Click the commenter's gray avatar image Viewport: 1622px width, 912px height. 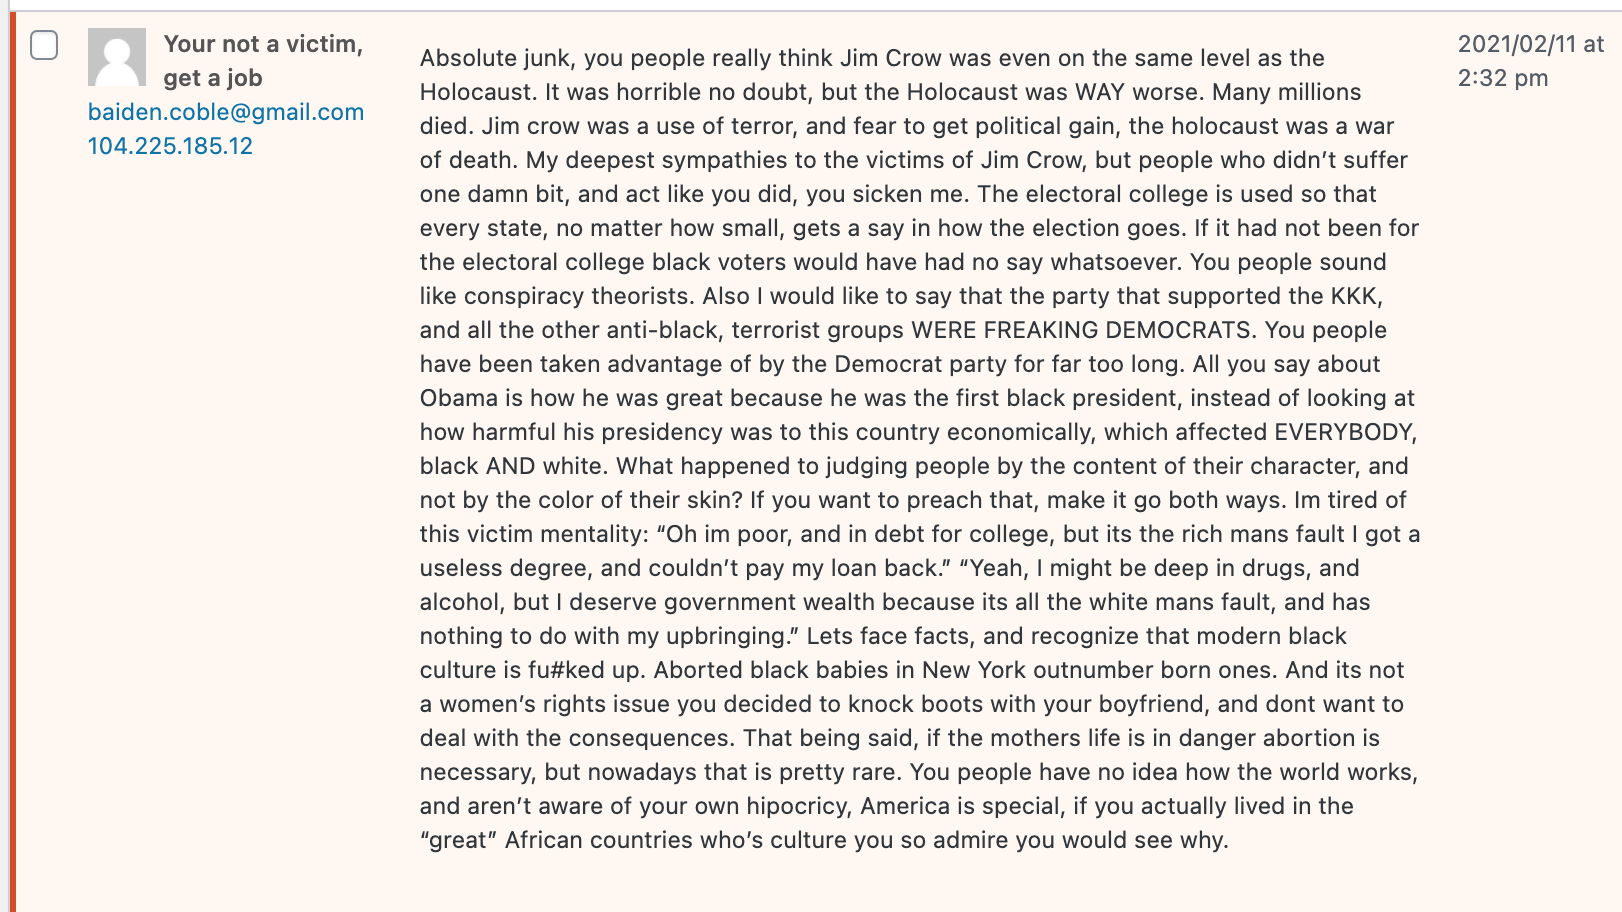pos(117,57)
